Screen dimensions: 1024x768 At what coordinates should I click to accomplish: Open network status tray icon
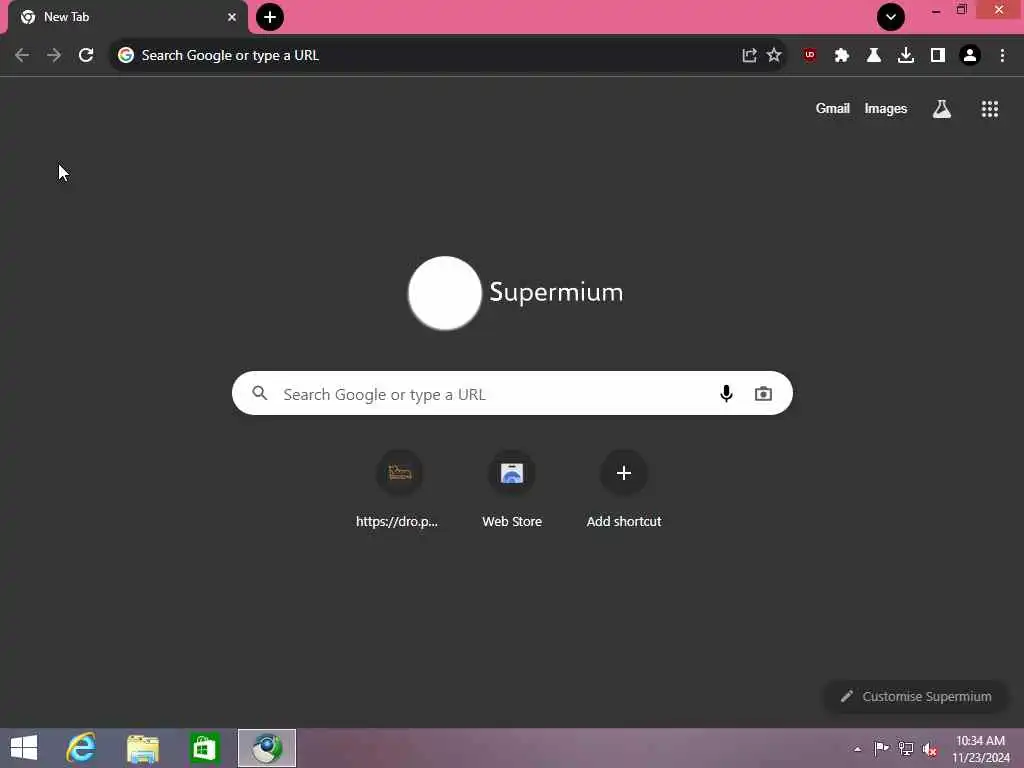pyautogui.click(x=905, y=749)
